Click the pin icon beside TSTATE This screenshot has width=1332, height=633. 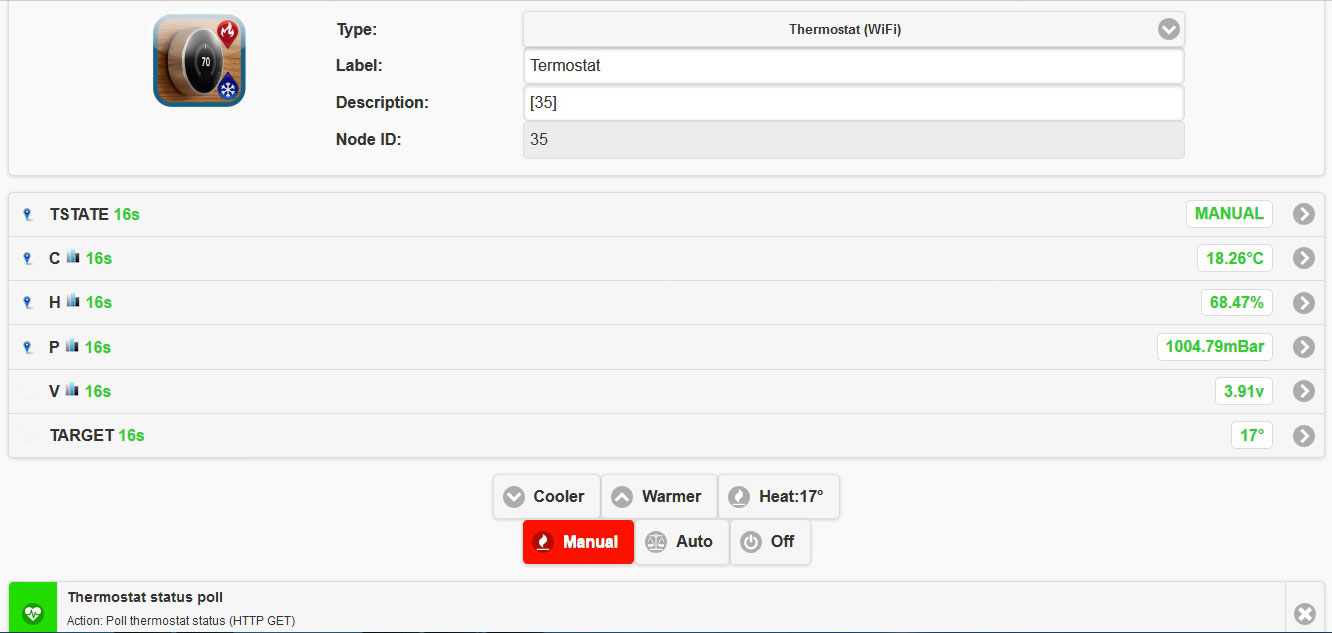(28, 214)
